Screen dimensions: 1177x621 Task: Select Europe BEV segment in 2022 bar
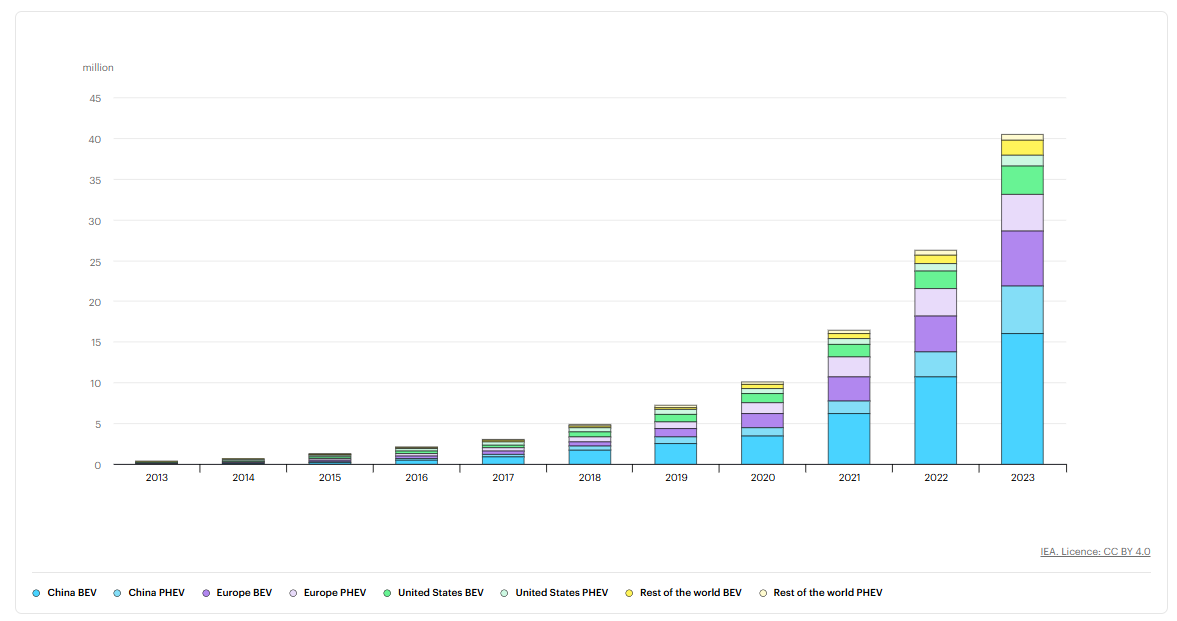click(935, 334)
